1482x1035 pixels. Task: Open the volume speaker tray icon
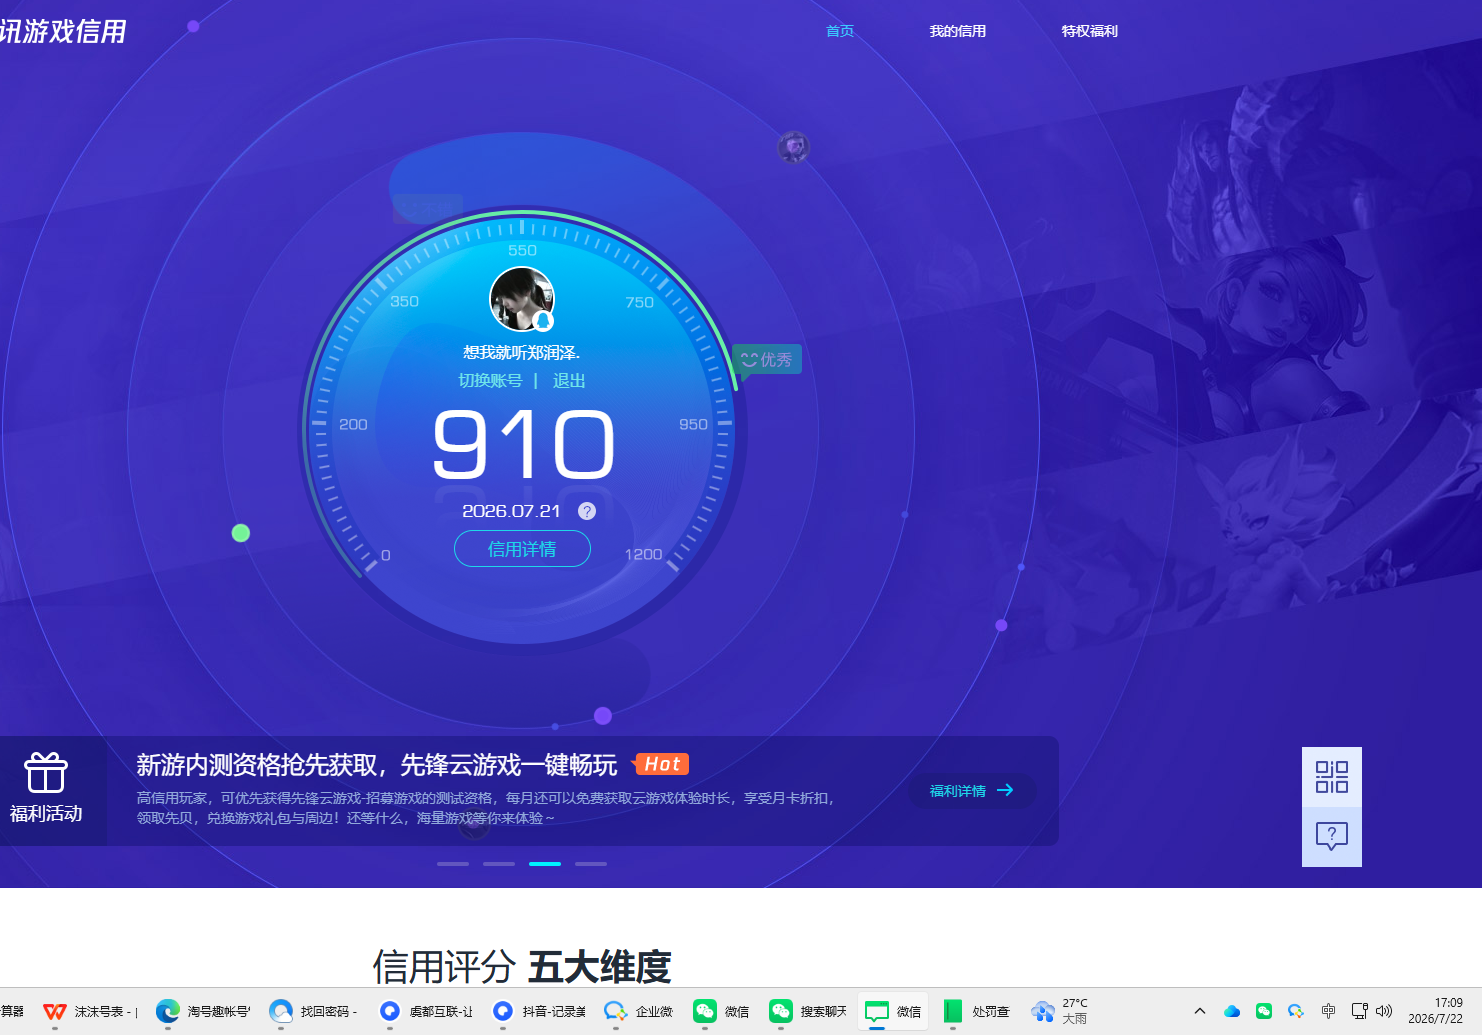click(x=1384, y=1011)
